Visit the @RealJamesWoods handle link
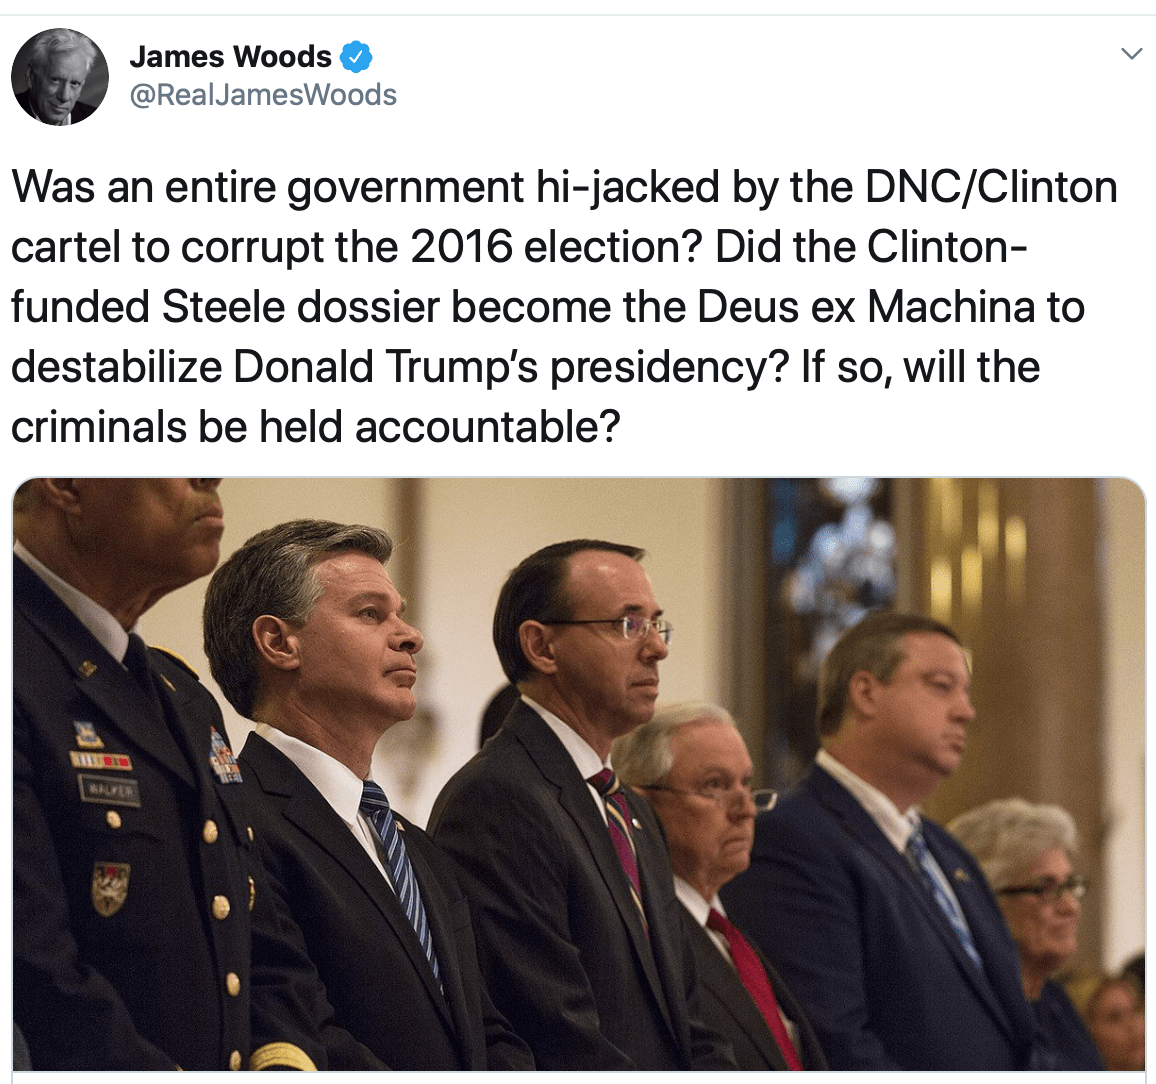The width and height of the screenshot is (1156, 1084). [x=263, y=95]
